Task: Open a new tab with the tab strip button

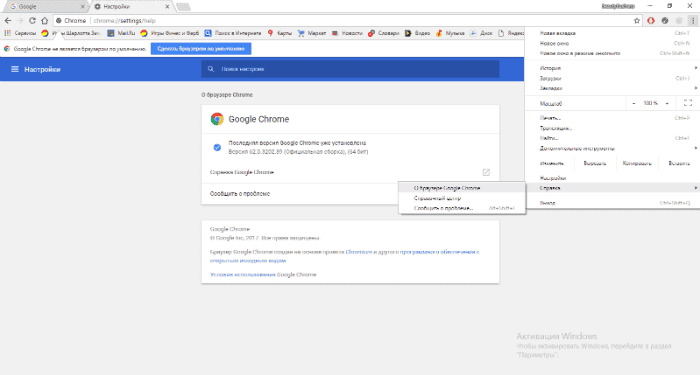Action: pyautogui.click(x=183, y=7)
